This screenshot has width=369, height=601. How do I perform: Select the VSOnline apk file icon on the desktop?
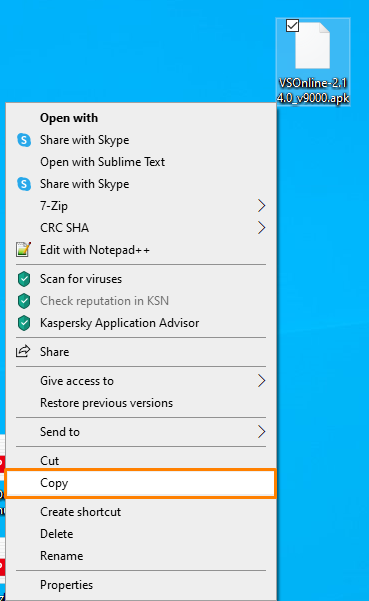pos(312,46)
